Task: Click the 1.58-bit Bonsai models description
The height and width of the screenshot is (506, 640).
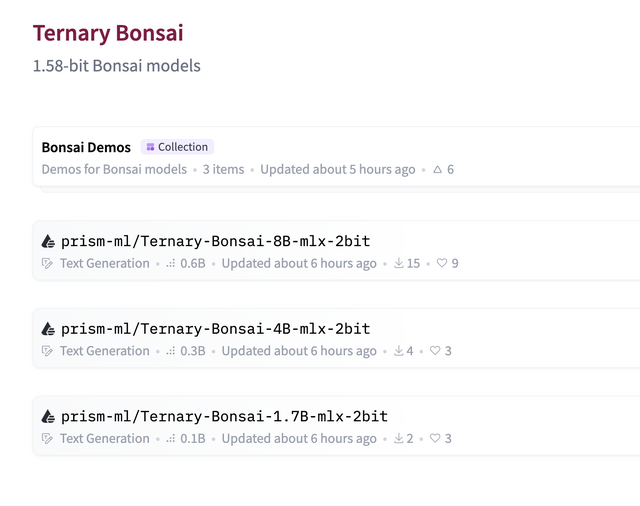Action: [117, 66]
